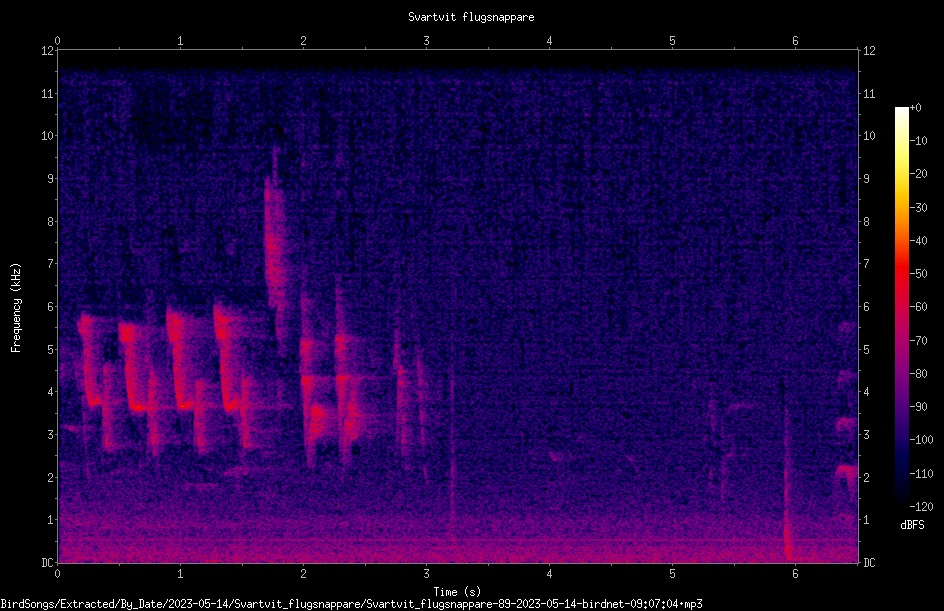Click the file path text at bottom
The image size is (944, 611).
pyautogui.click(x=351, y=604)
